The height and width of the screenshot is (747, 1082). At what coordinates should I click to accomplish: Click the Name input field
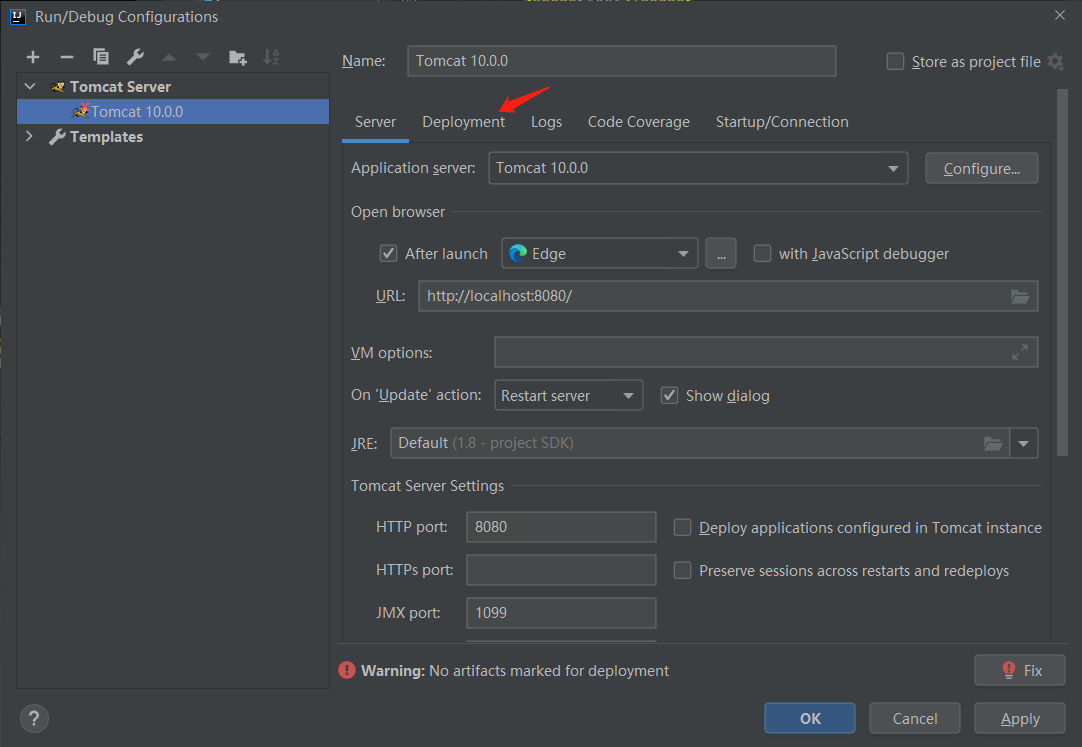point(622,61)
